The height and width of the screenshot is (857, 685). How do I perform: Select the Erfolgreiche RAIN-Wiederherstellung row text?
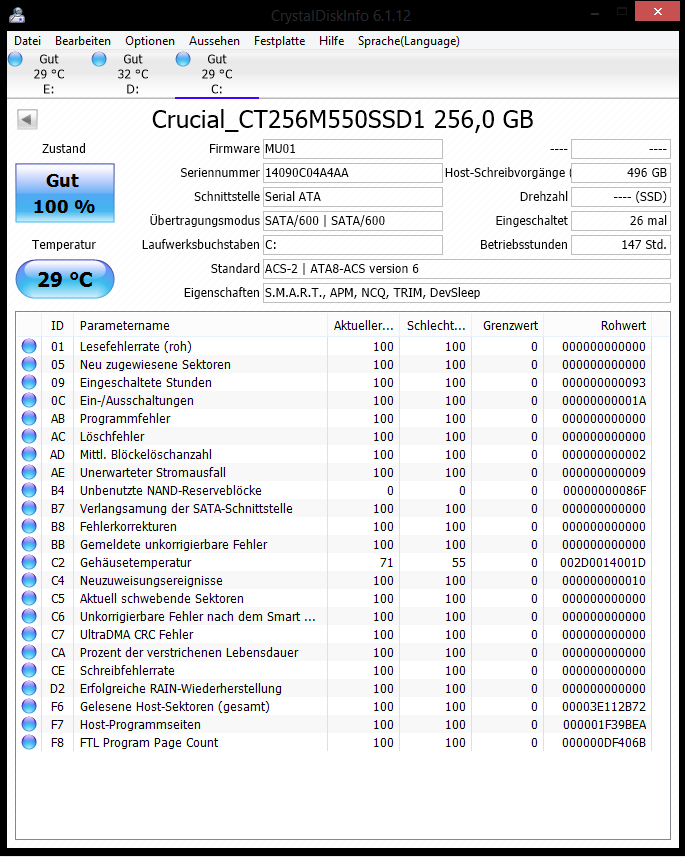181,689
